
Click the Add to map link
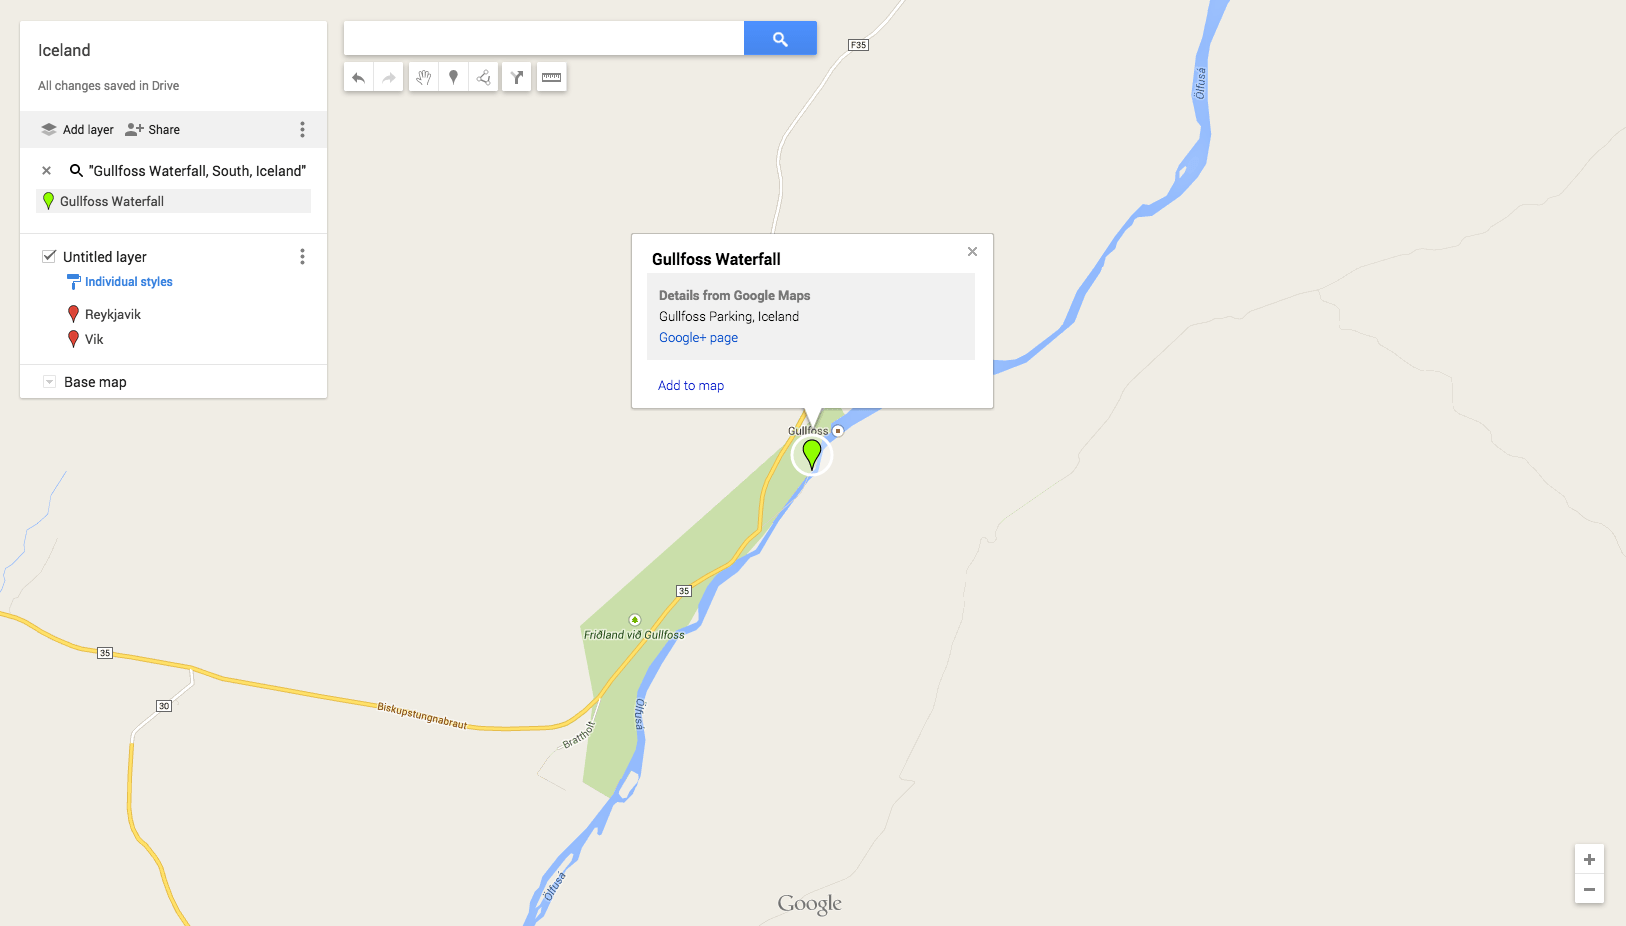tap(691, 385)
